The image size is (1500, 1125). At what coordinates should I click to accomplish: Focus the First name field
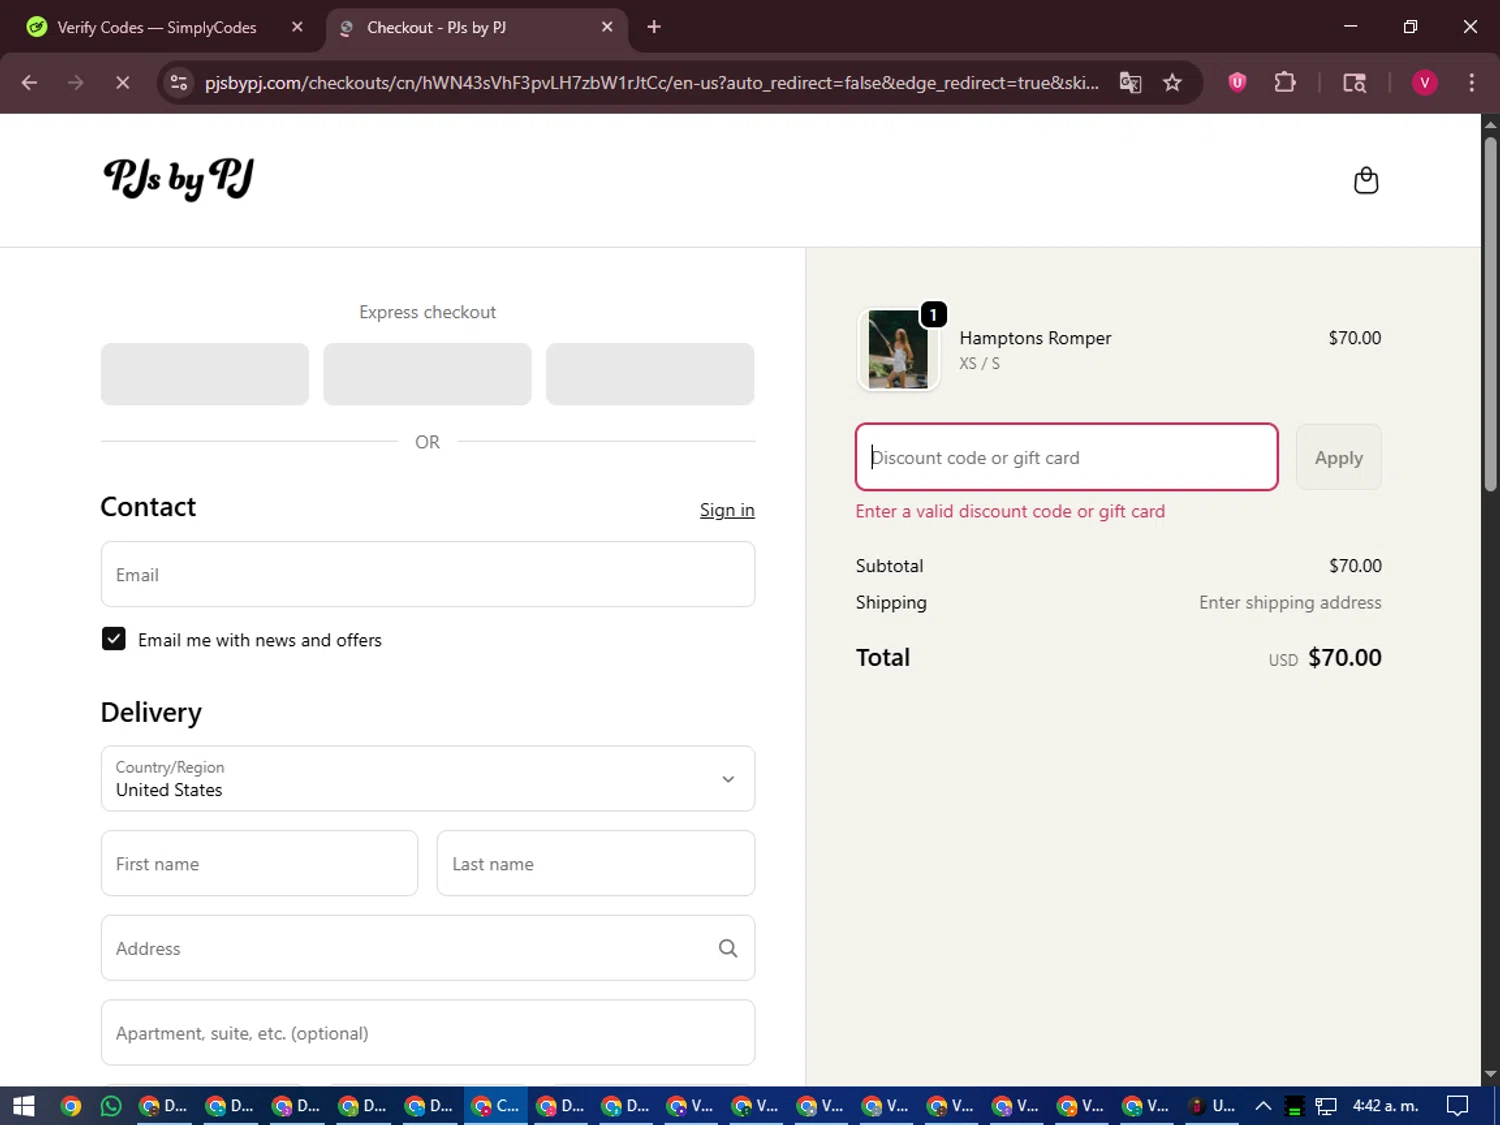tap(259, 863)
